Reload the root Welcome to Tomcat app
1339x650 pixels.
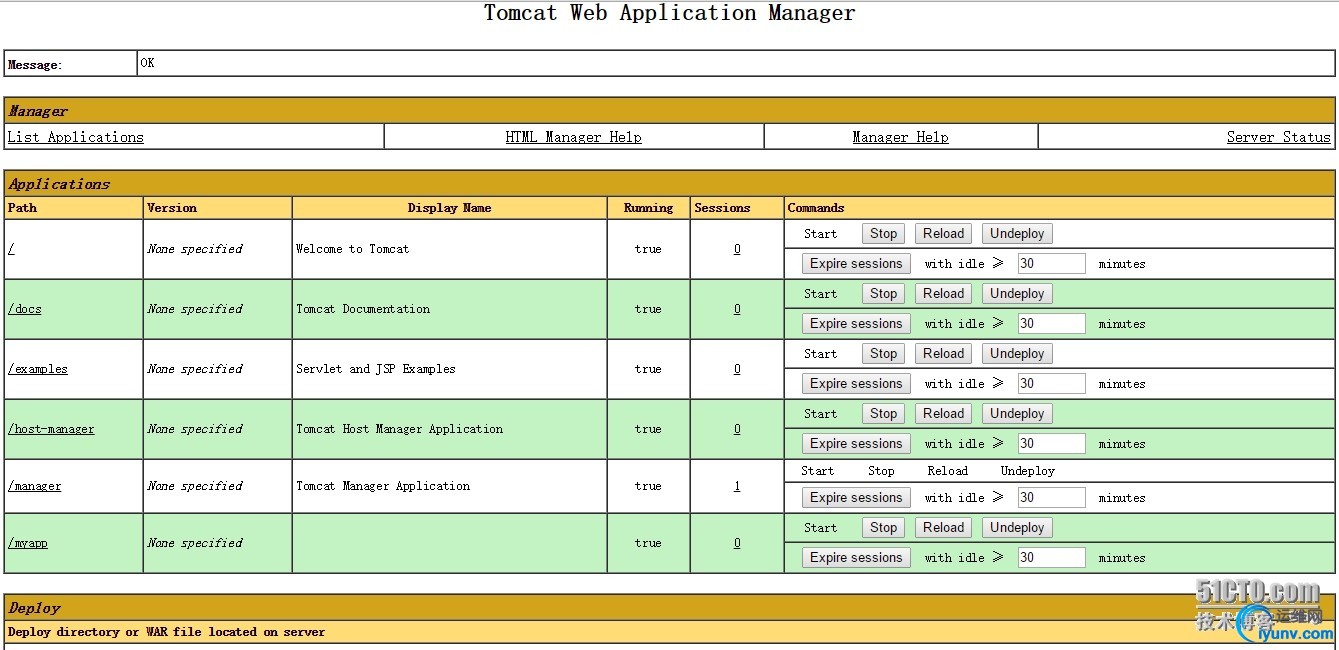click(944, 234)
